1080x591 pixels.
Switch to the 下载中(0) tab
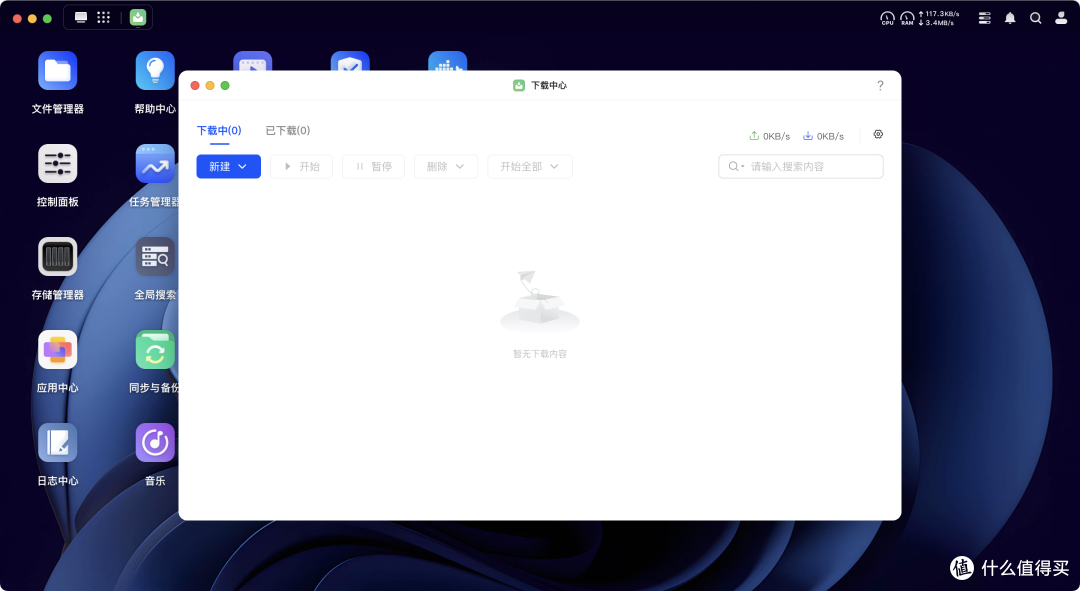219,131
